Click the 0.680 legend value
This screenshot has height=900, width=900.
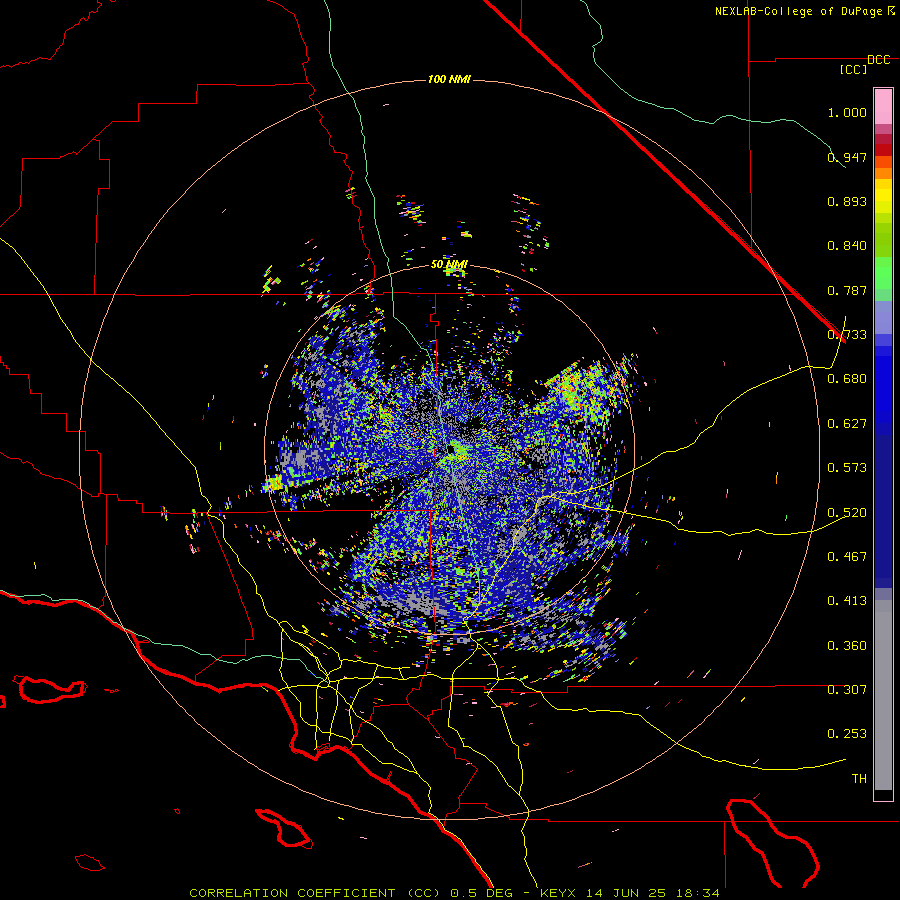[847, 379]
